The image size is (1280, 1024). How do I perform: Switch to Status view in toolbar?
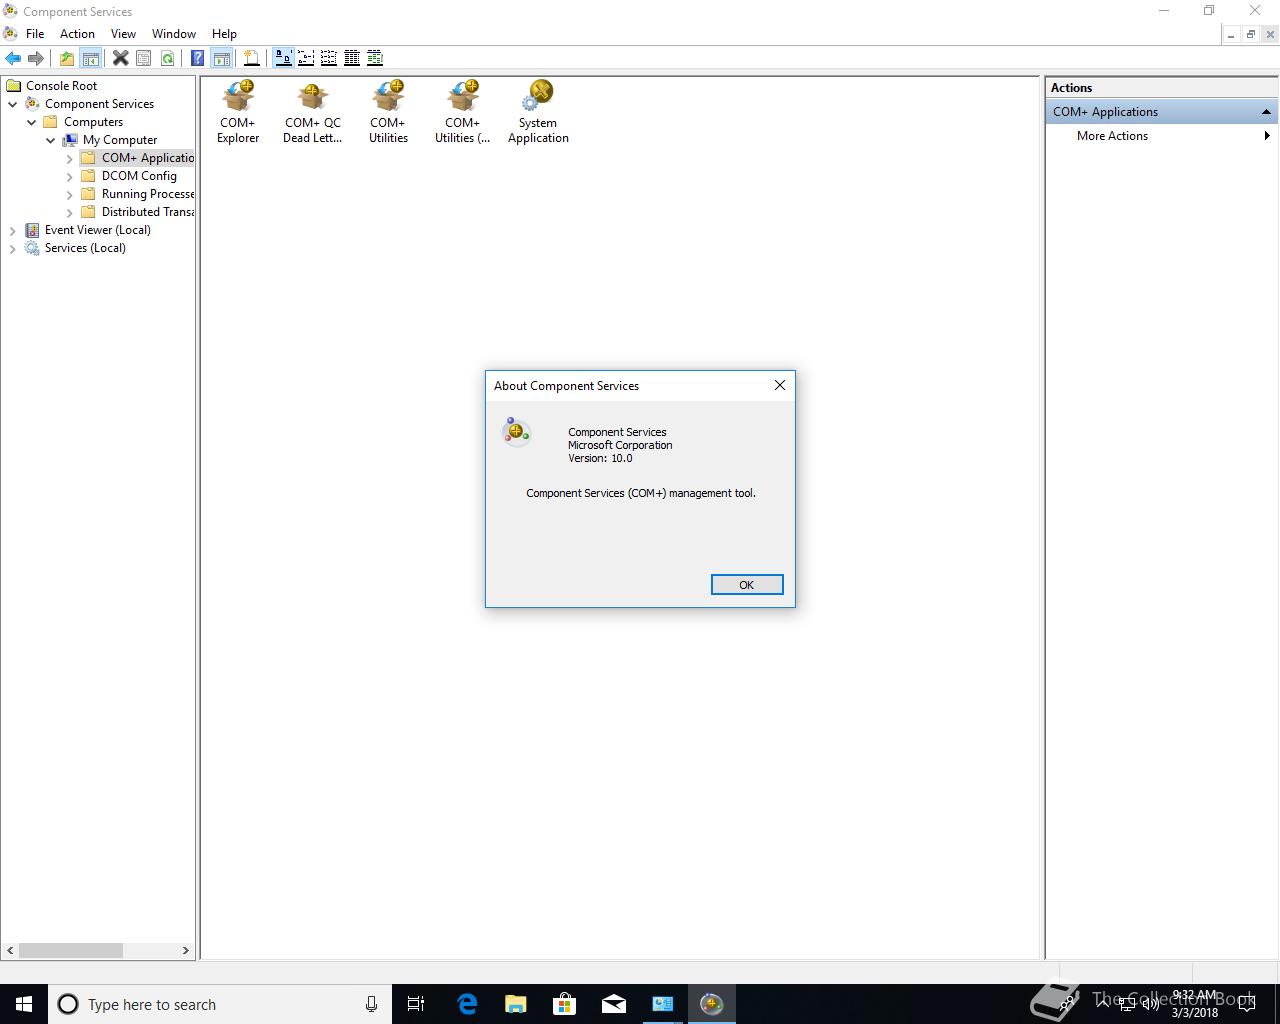click(x=375, y=58)
